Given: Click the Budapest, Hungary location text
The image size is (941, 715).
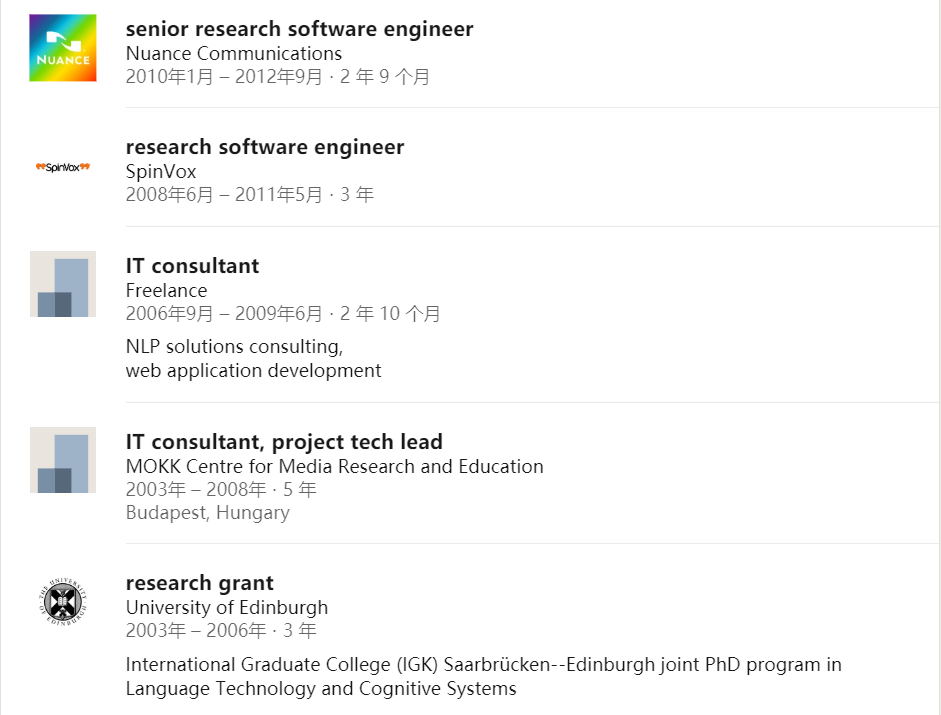Looking at the screenshot, I should [x=207, y=512].
